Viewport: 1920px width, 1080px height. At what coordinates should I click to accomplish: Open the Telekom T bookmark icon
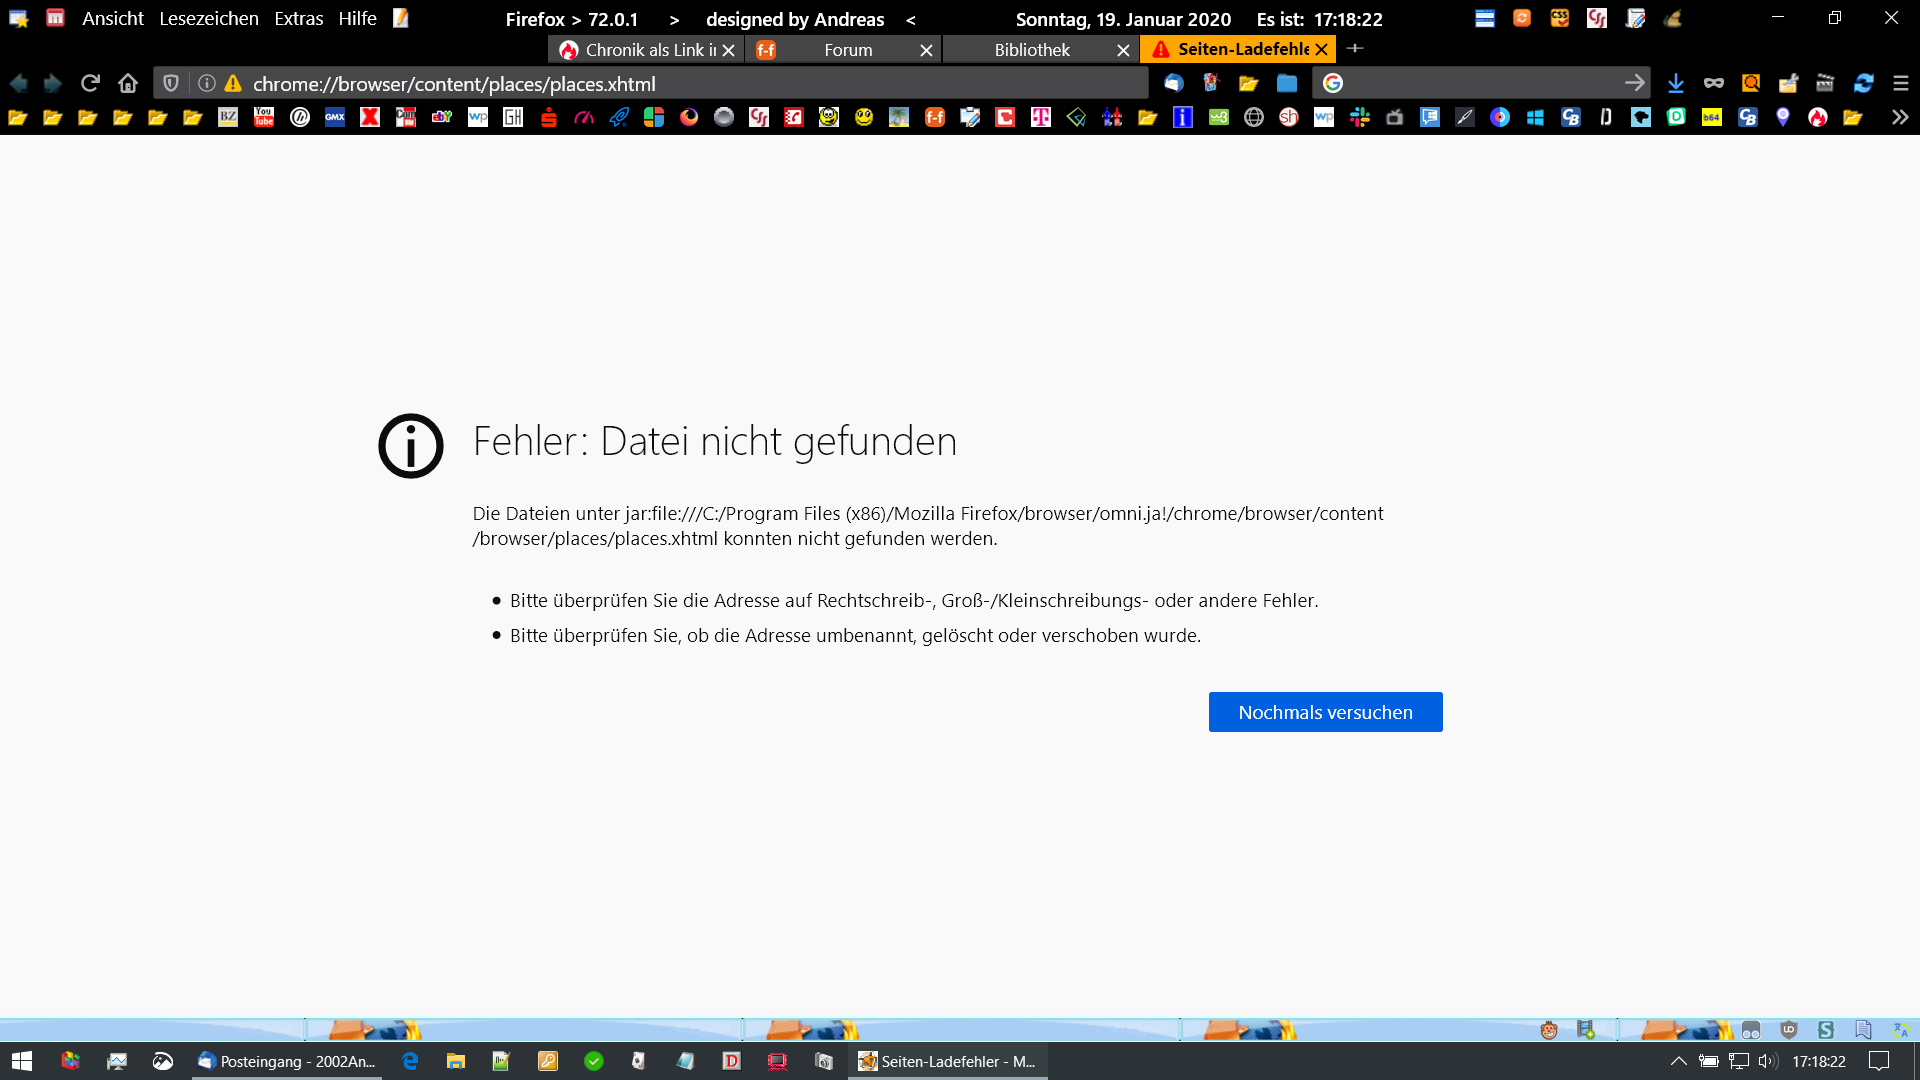point(1041,117)
